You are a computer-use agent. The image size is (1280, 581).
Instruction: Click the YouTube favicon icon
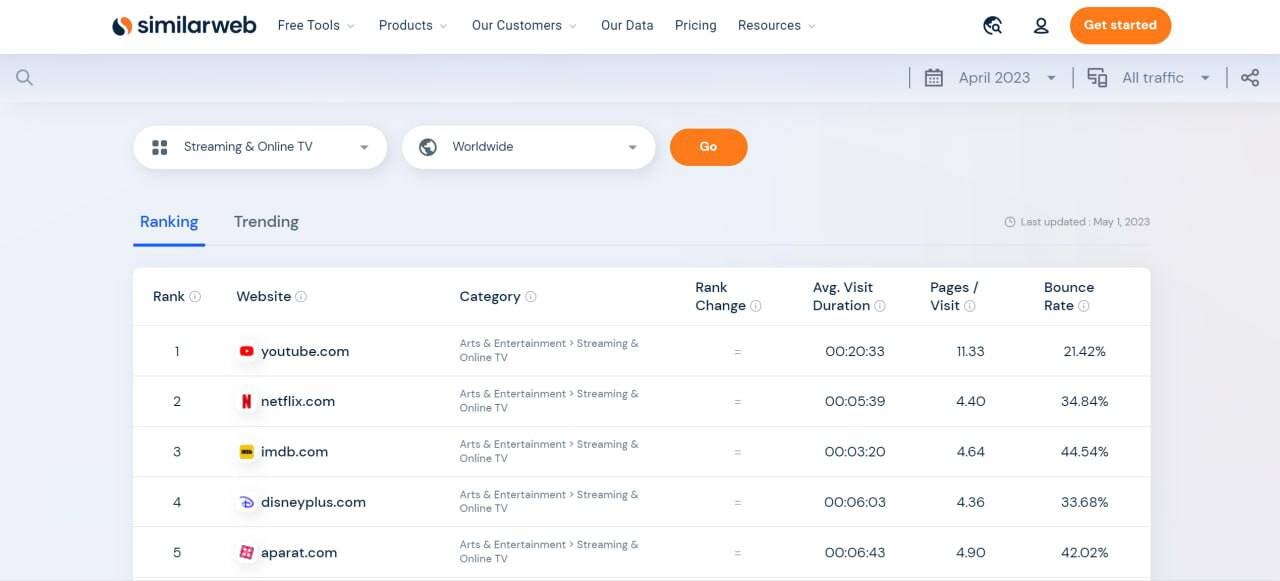(246, 352)
